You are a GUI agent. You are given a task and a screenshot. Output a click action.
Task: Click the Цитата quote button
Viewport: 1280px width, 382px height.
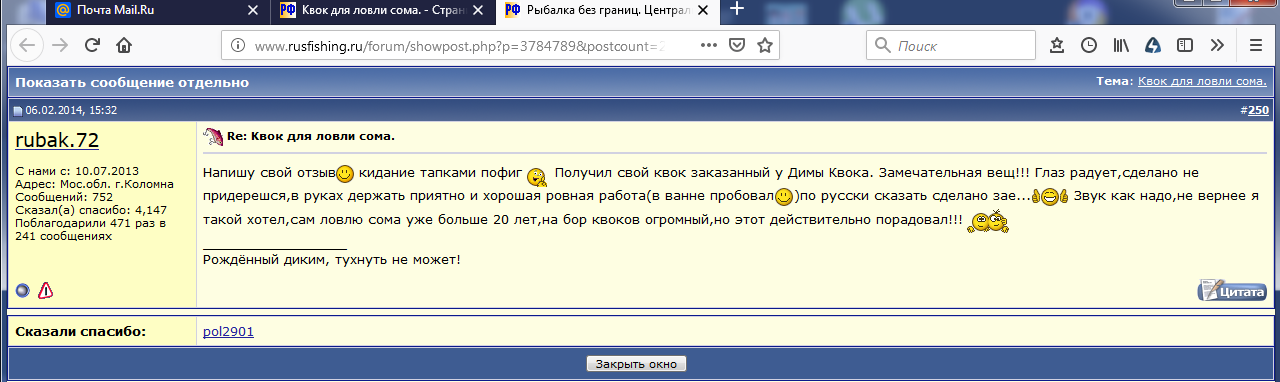(x=1233, y=291)
